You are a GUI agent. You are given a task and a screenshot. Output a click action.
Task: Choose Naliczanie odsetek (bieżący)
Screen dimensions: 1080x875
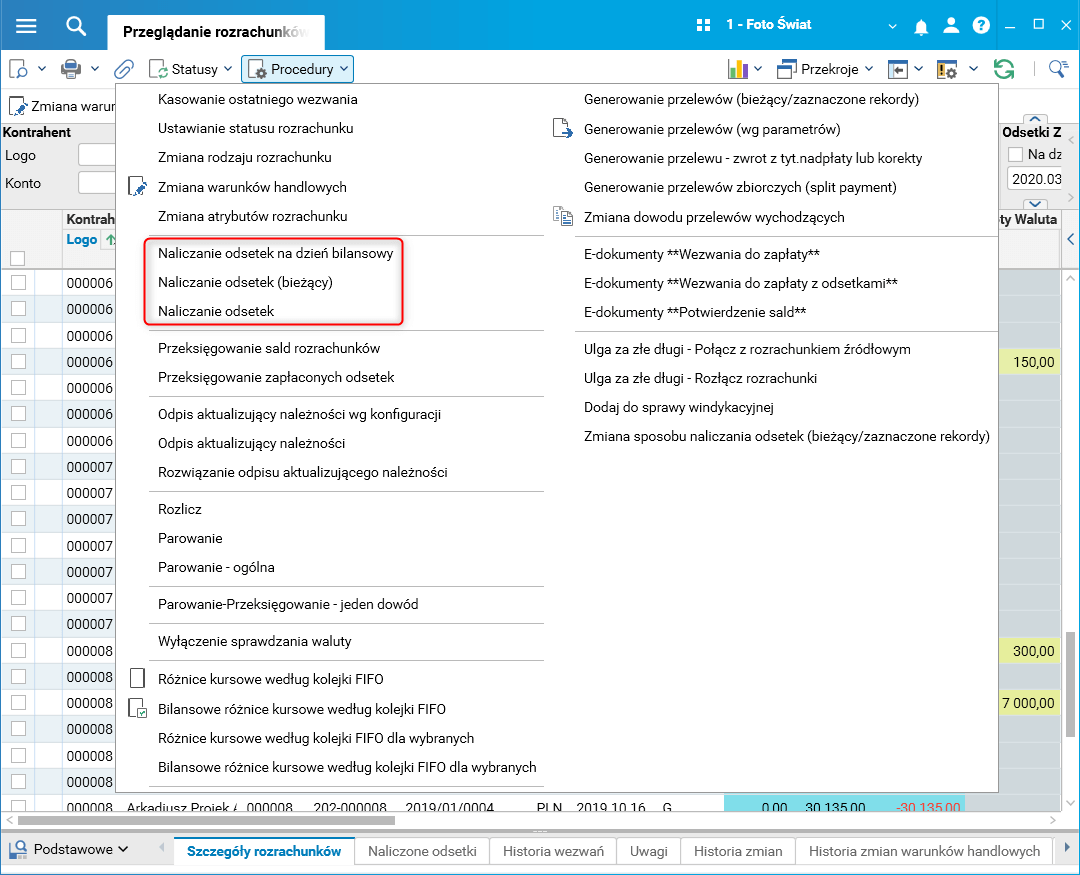pos(245,282)
